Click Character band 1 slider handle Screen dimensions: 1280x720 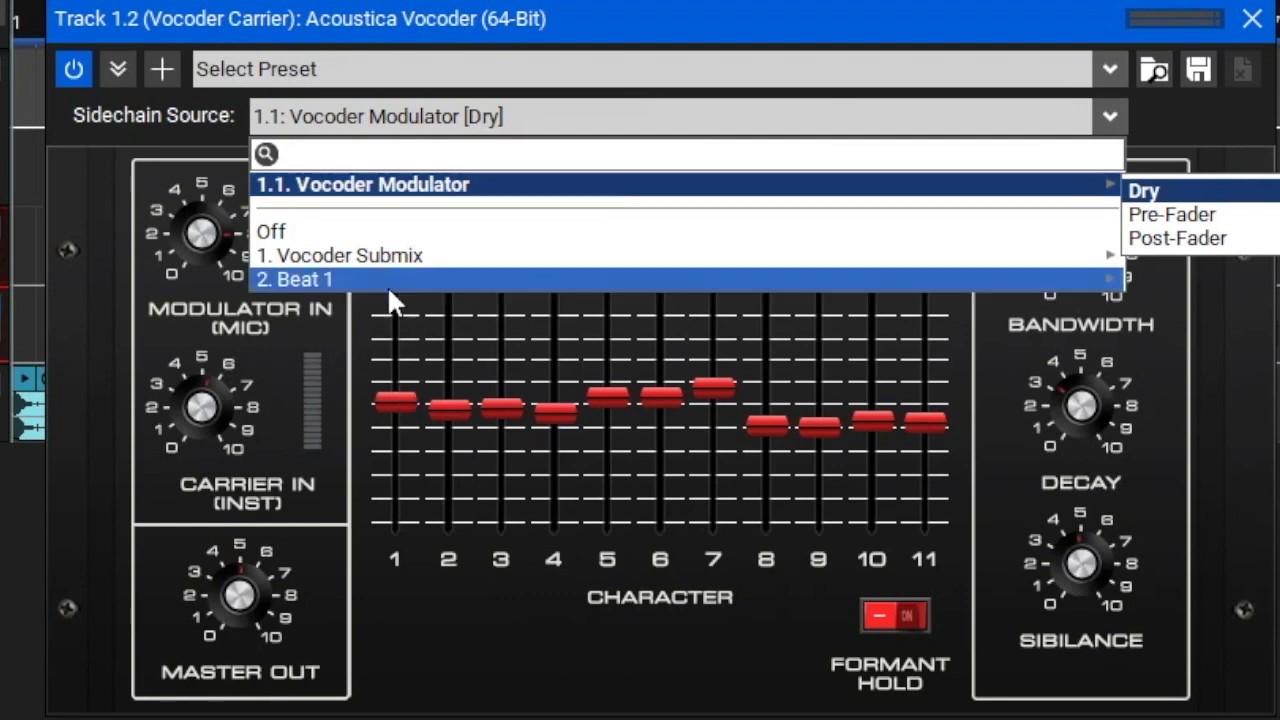tap(396, 402)
